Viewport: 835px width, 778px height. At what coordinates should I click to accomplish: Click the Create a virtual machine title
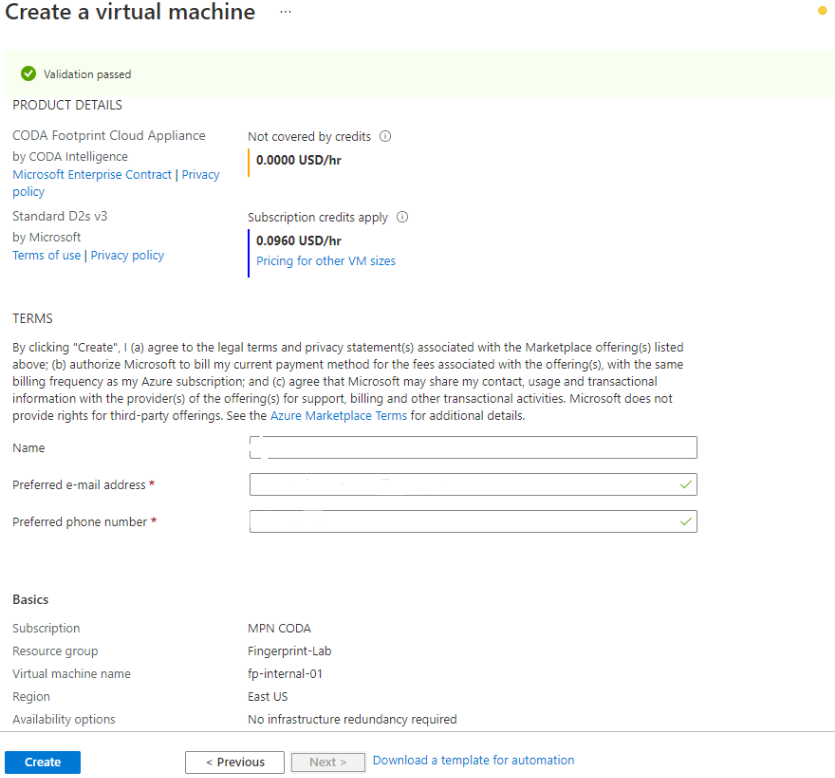[130, 12]
